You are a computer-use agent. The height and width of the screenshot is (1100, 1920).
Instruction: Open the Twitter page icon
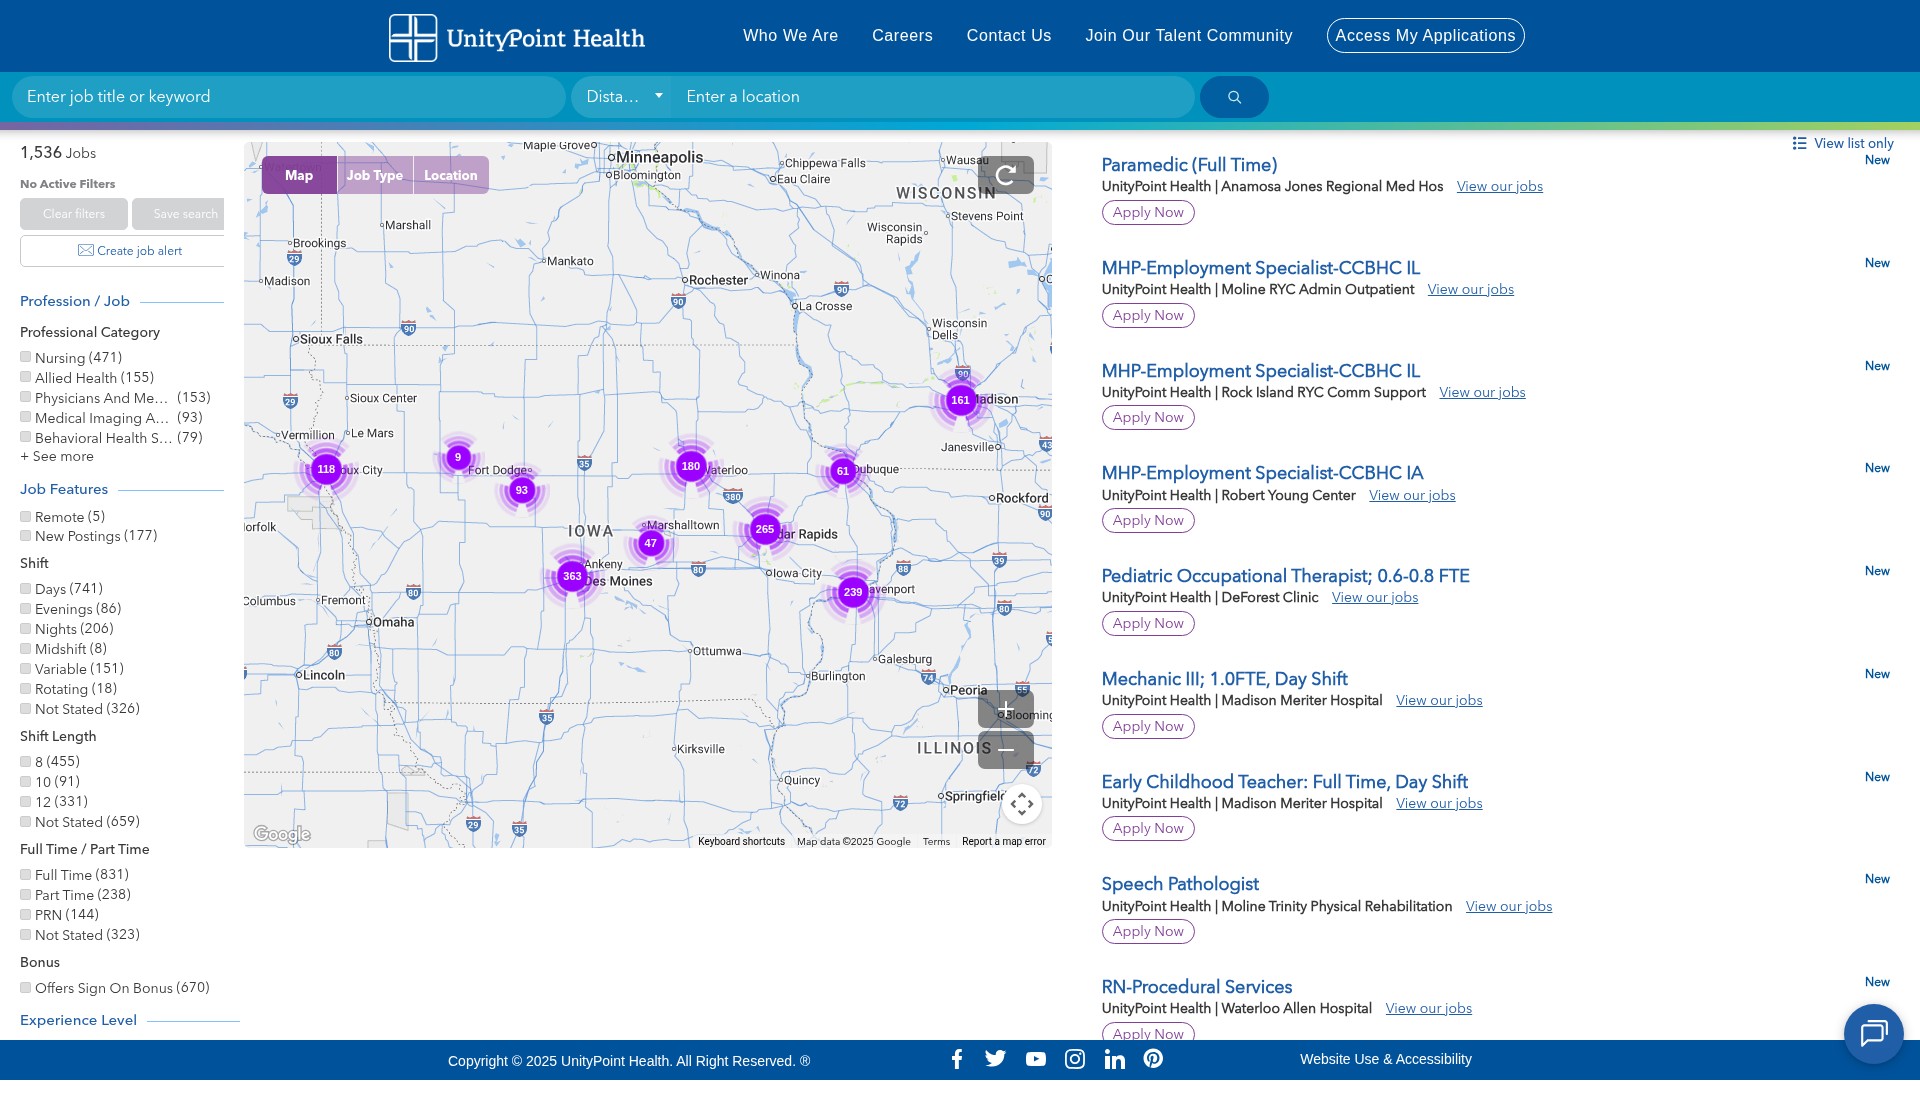995,1059
